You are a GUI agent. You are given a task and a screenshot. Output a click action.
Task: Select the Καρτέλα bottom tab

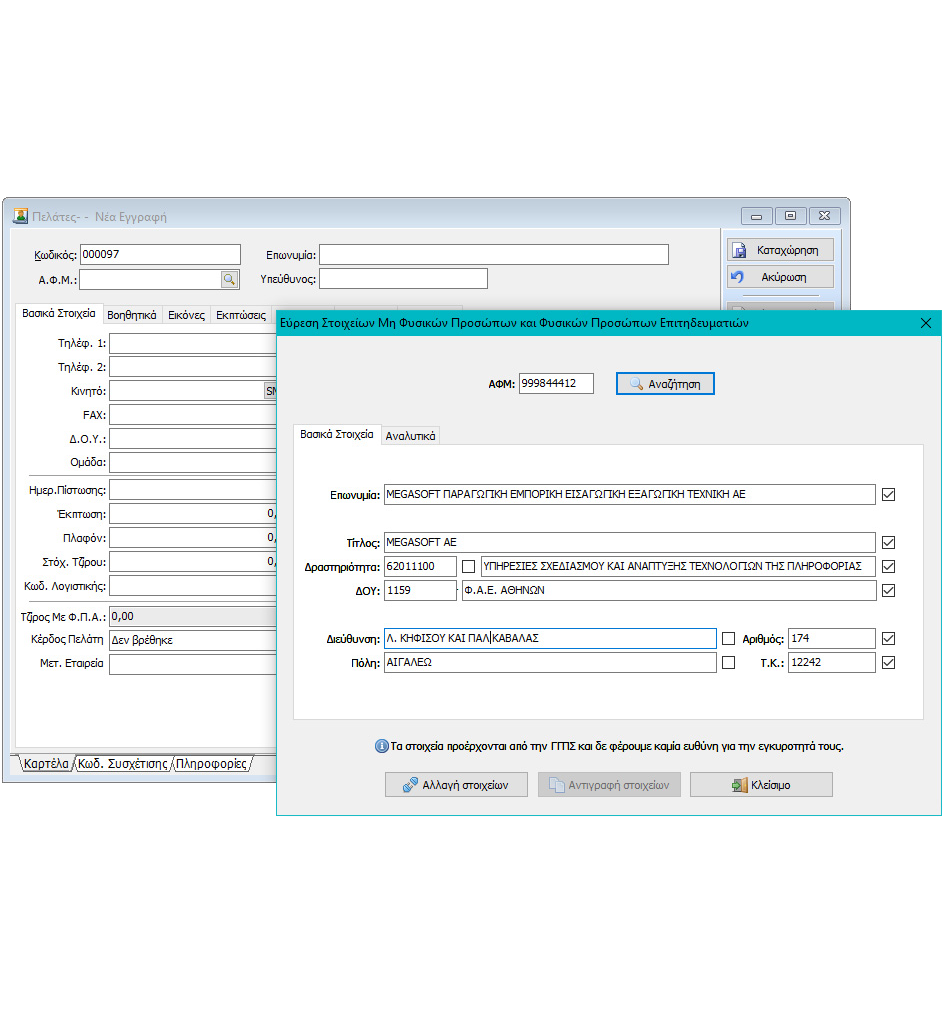(x=46, y=764)
